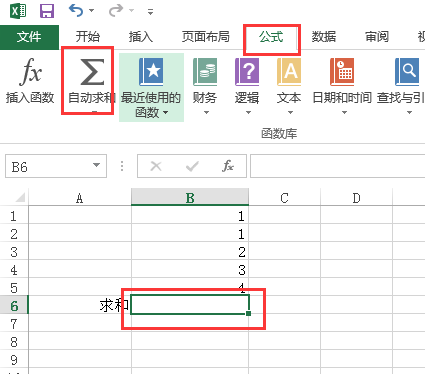Screen dimensions: 425x374
Task: Click cell B3 containing 2
Action: pyautogui.click(x=190, y=252)
